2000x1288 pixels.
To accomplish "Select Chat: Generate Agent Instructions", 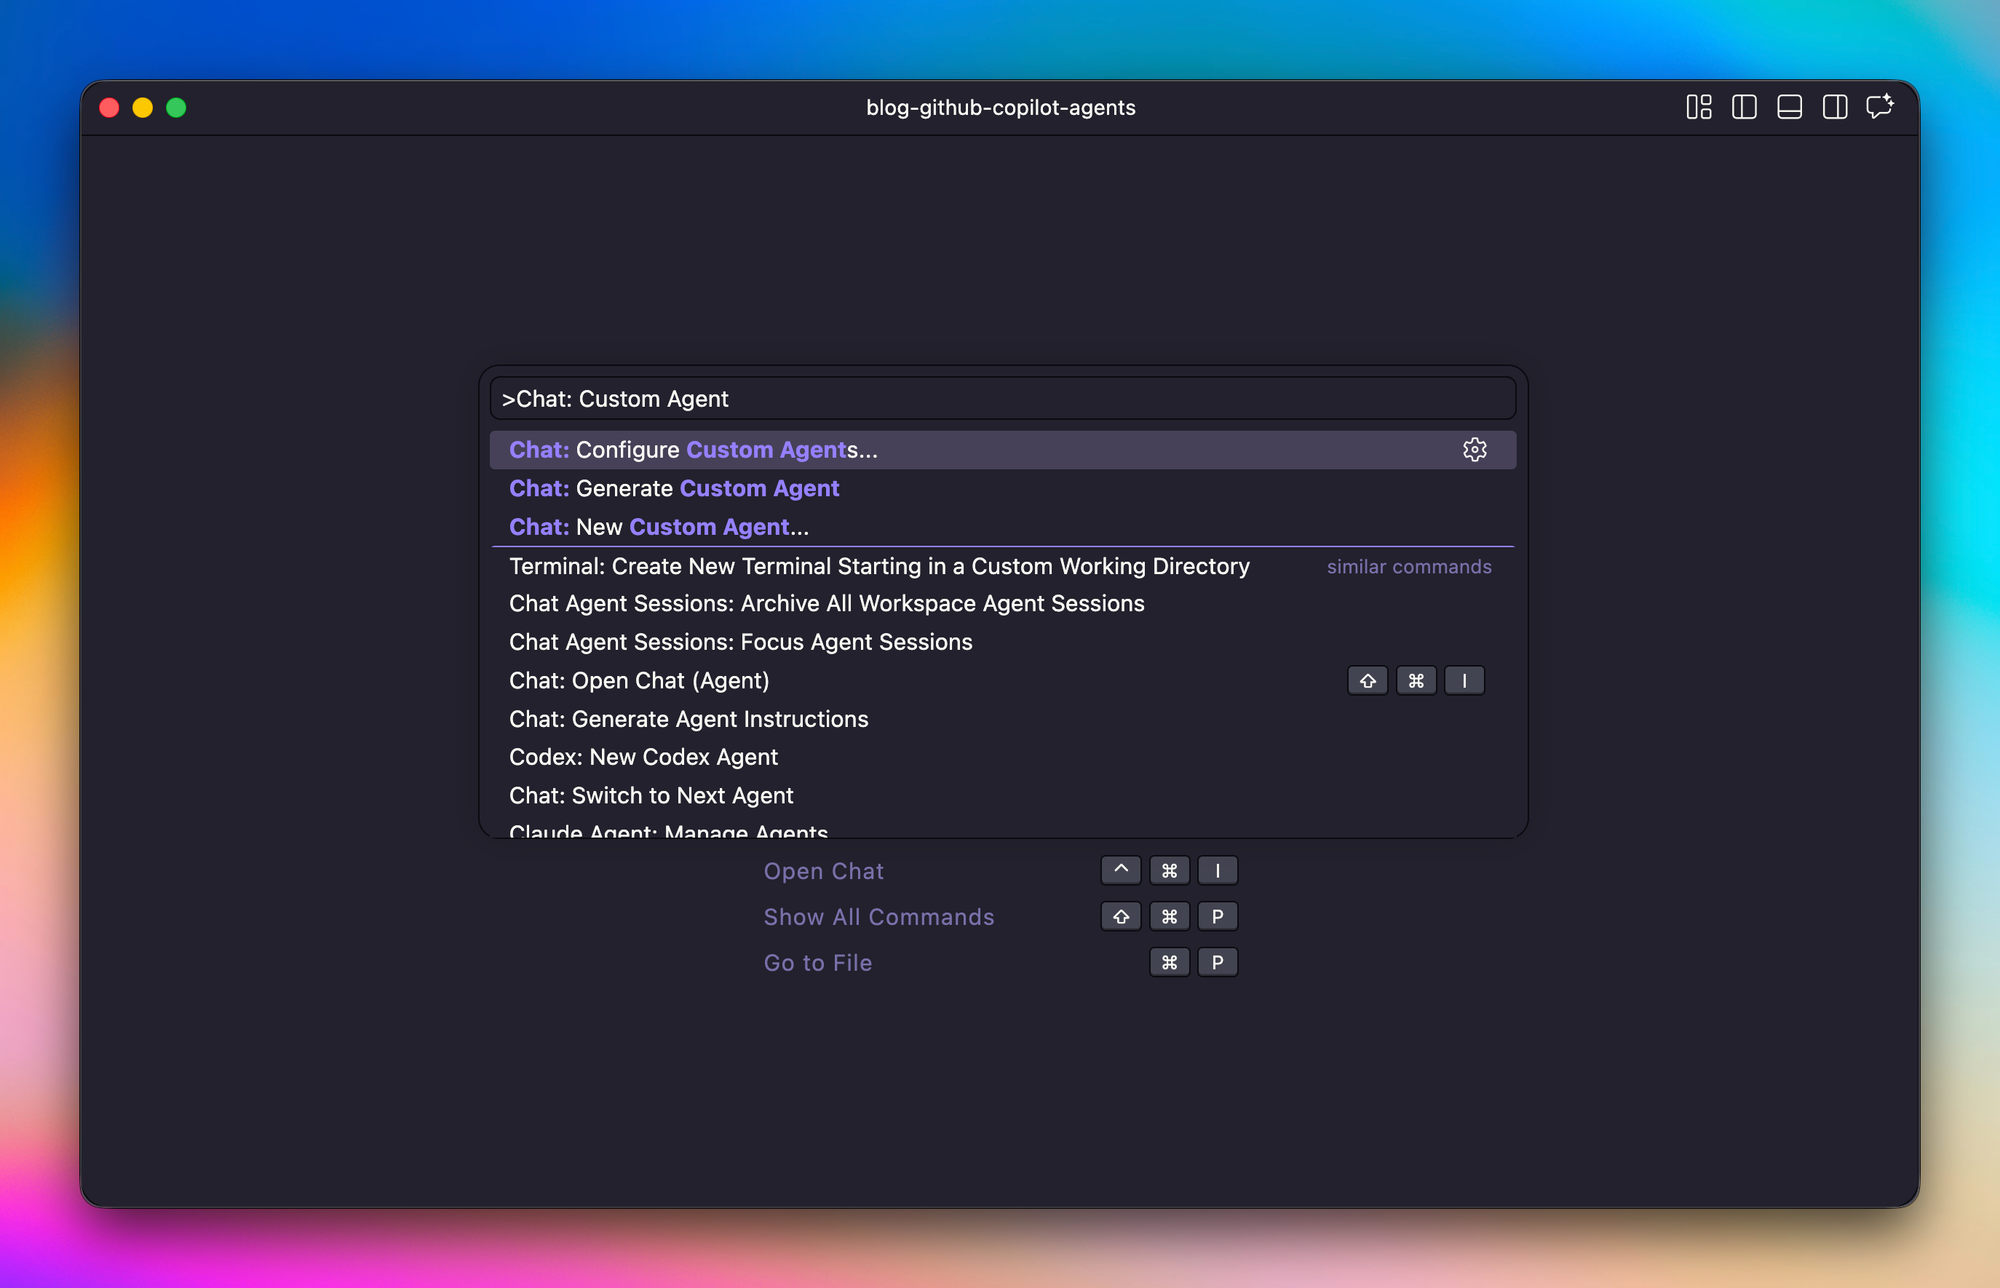I will point(688,719).
